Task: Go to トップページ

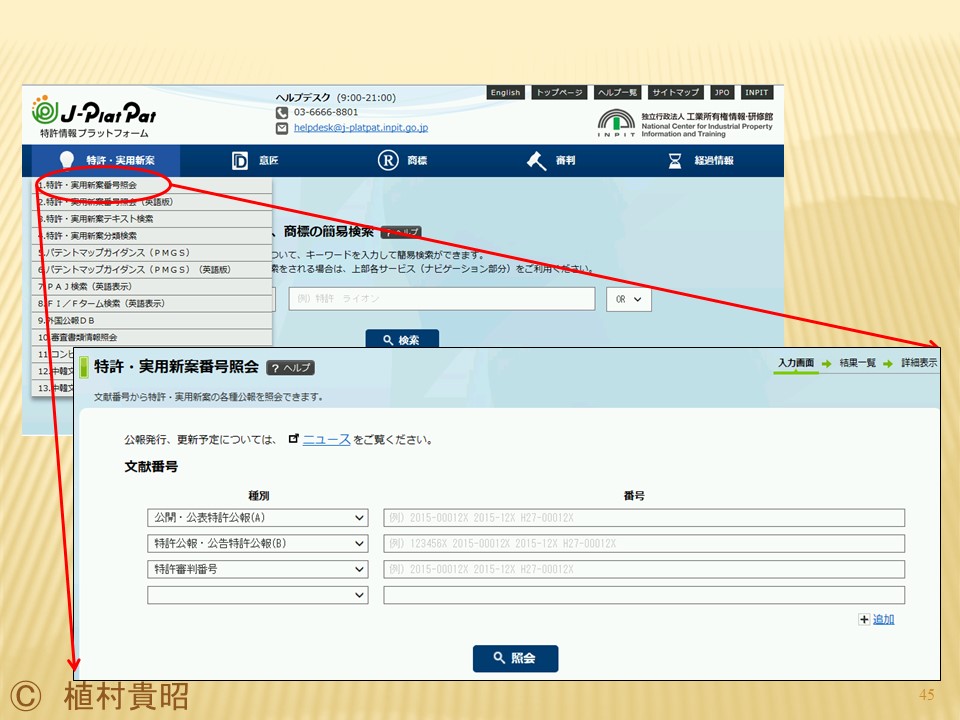Action: click(559, 92)
